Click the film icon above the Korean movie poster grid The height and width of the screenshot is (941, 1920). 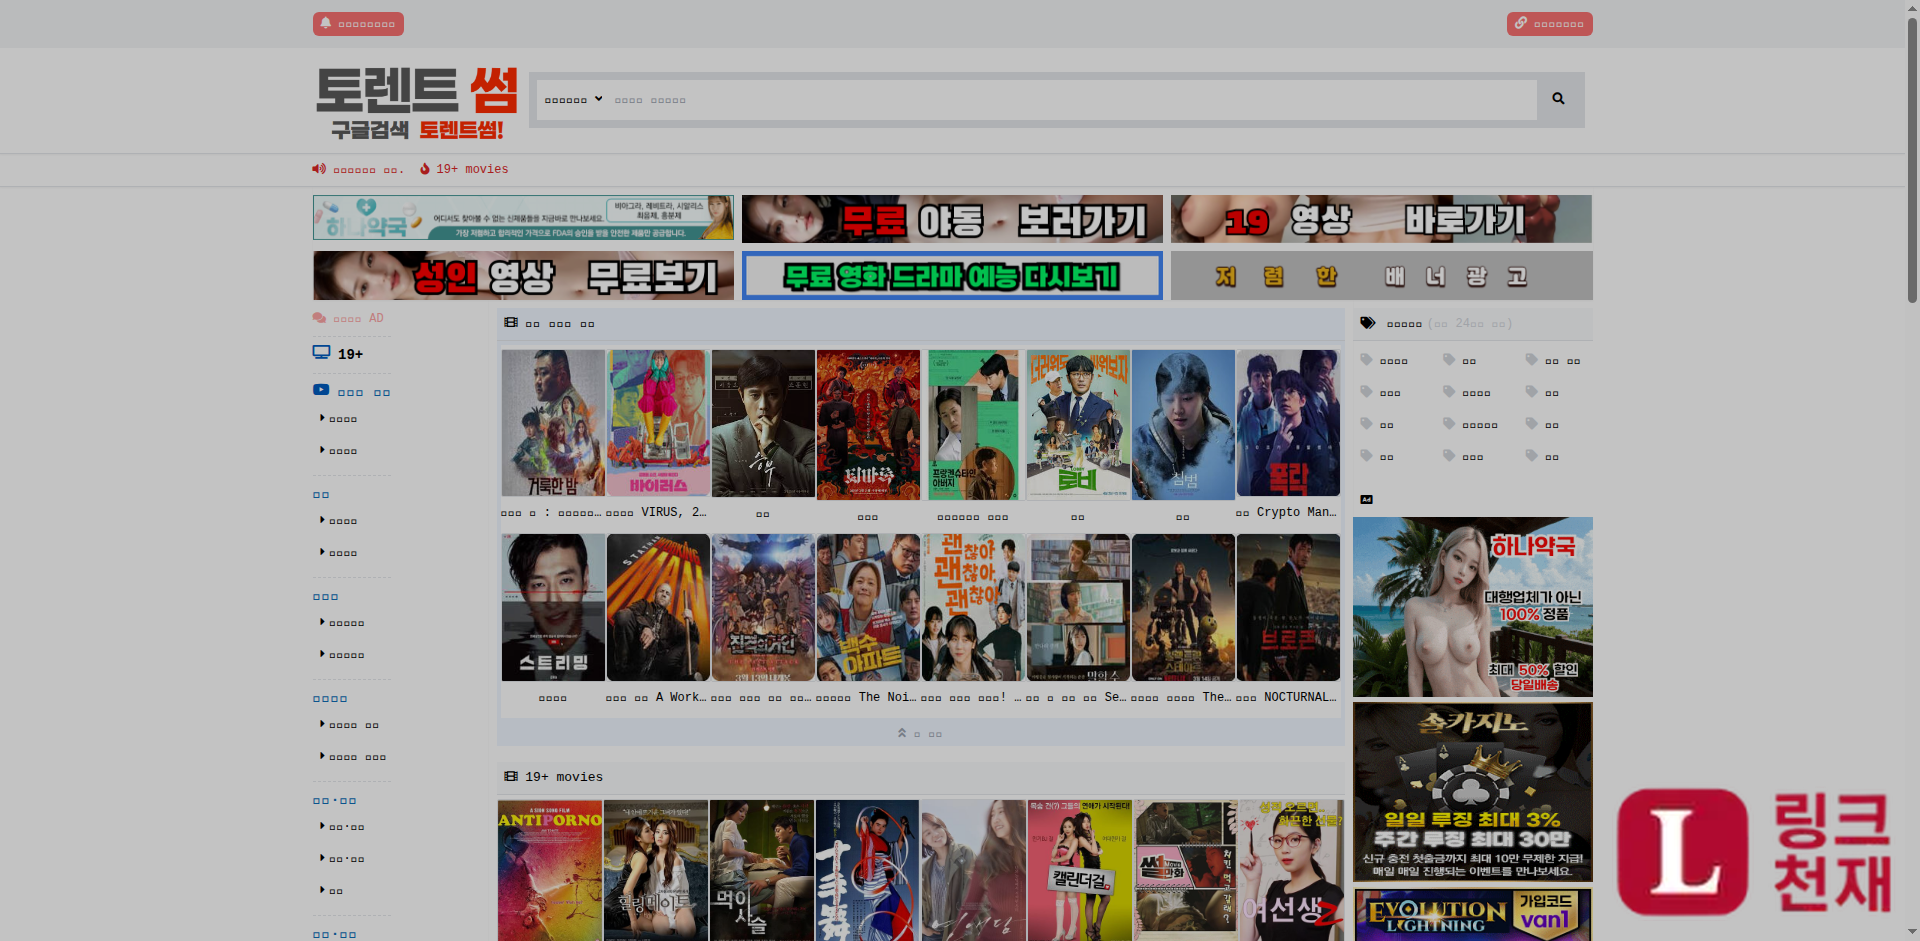coord(511,323)
